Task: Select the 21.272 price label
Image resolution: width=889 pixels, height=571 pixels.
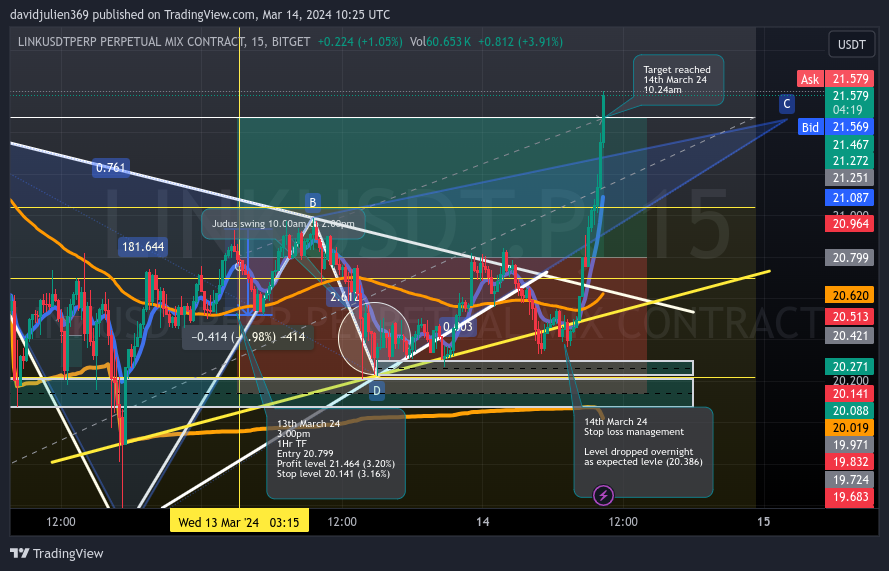Action: point(849,160)
